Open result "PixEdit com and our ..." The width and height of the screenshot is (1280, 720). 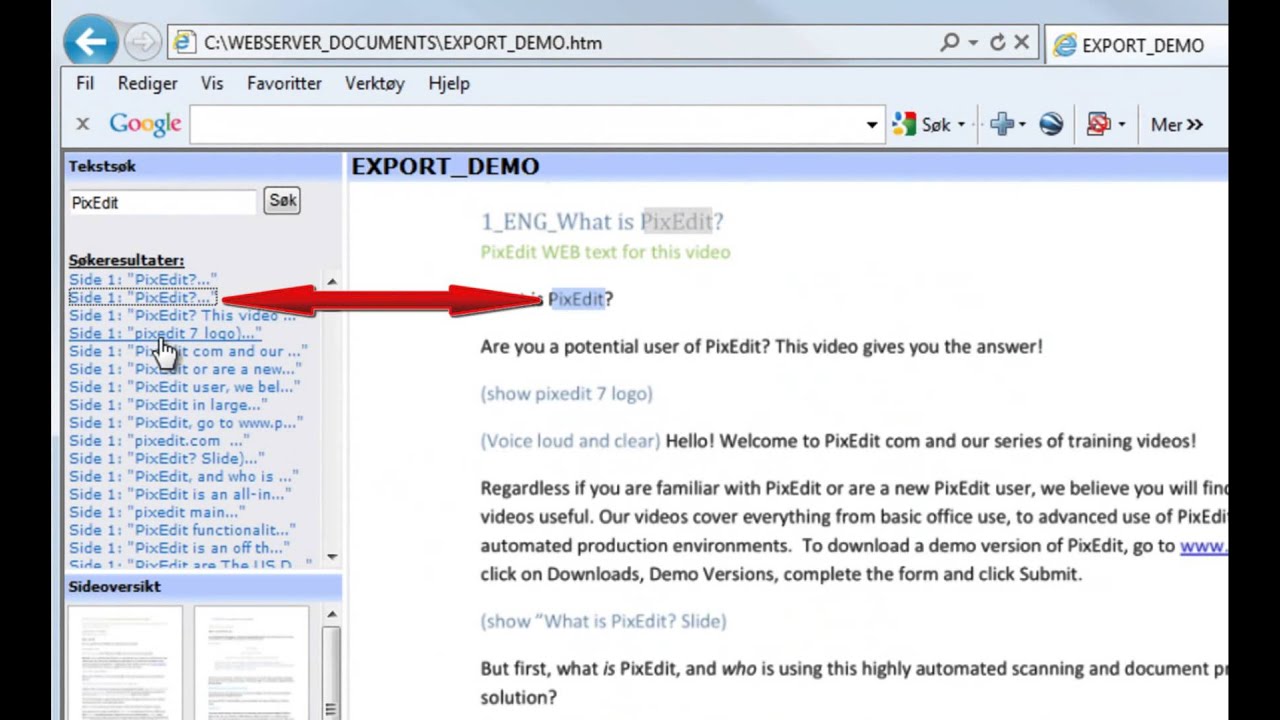(x=188, y=351)
